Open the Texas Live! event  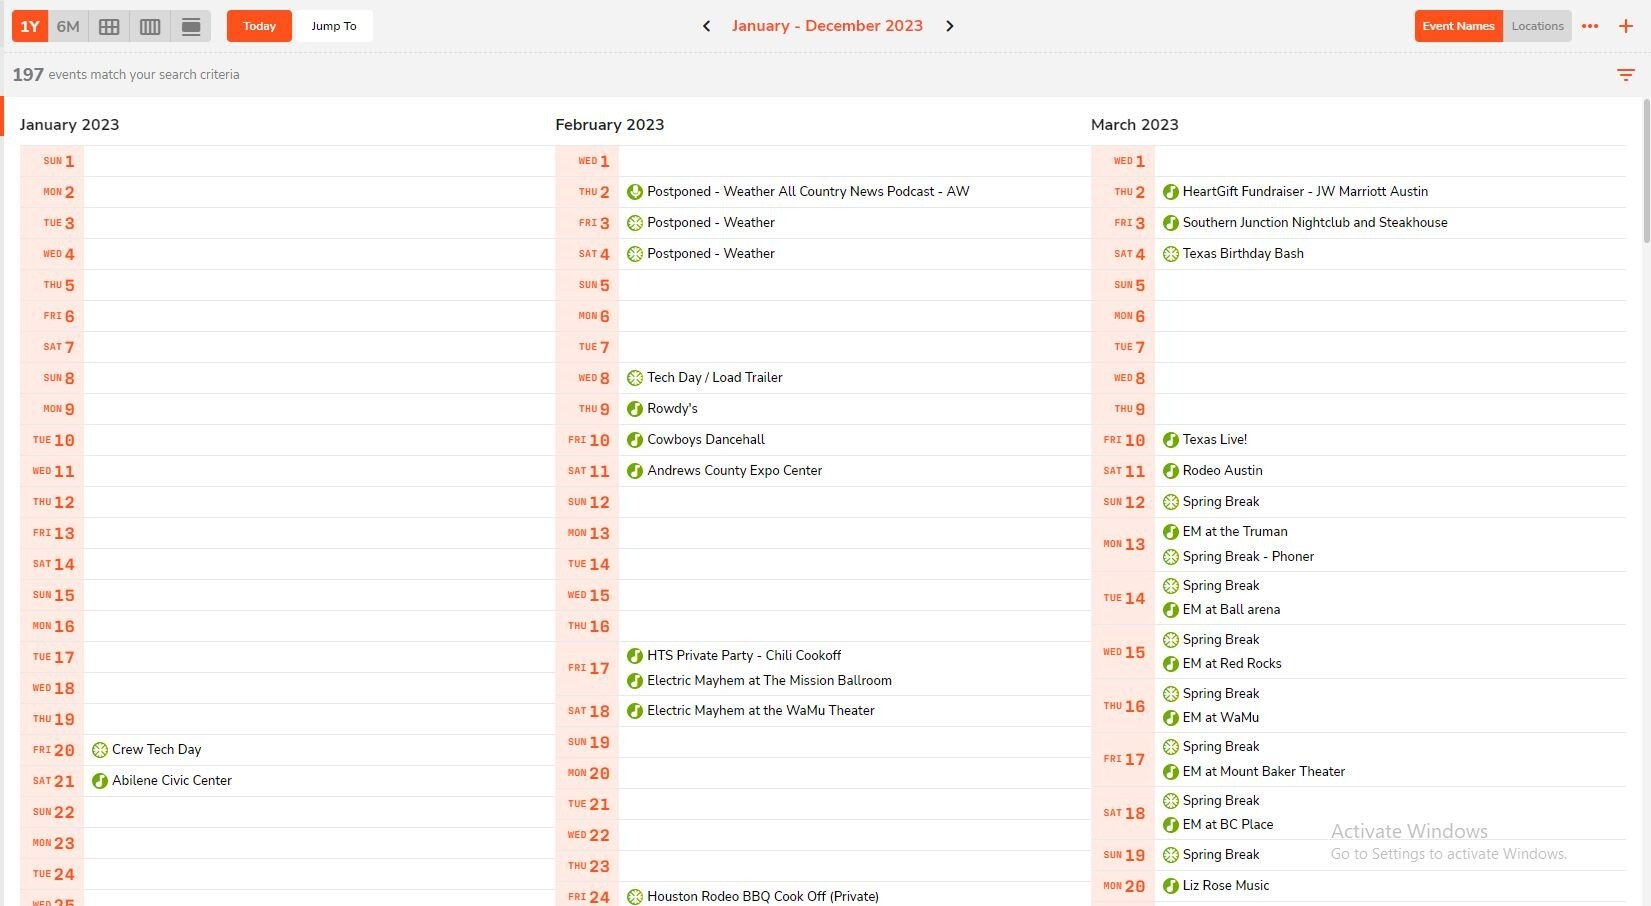(1215, 439)
